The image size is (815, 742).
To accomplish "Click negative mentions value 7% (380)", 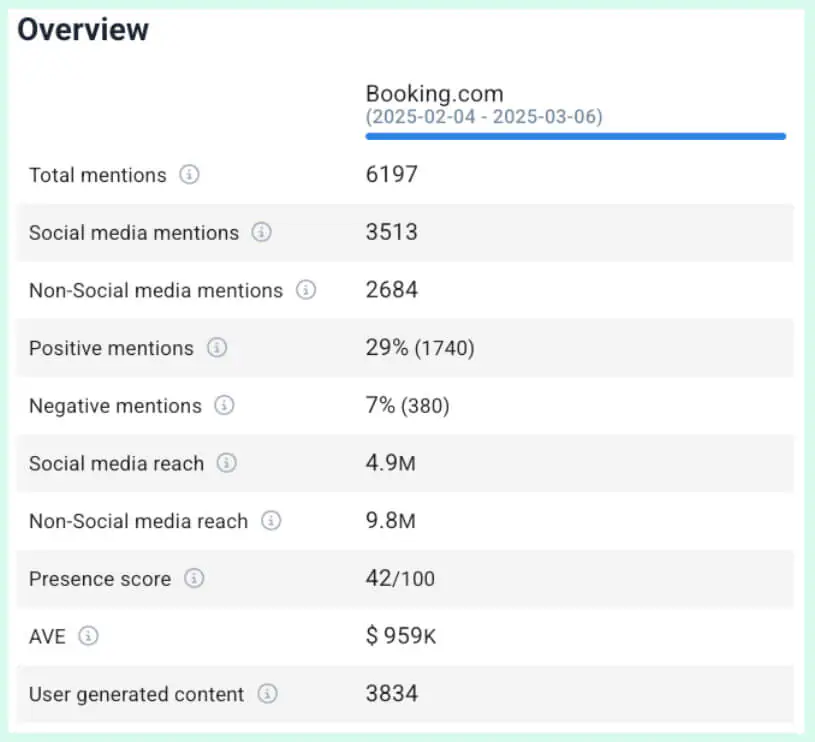I will click(408, 405).
